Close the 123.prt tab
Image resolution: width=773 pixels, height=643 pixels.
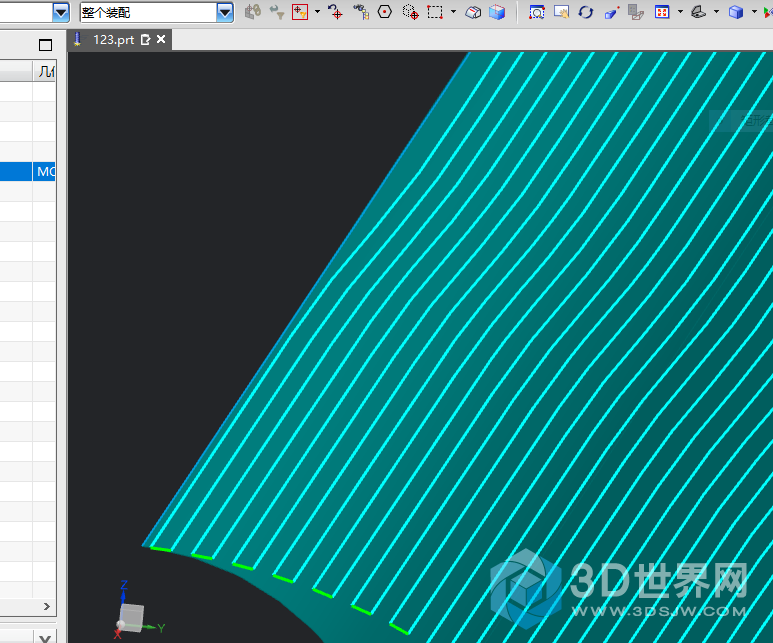click(161, 39)
